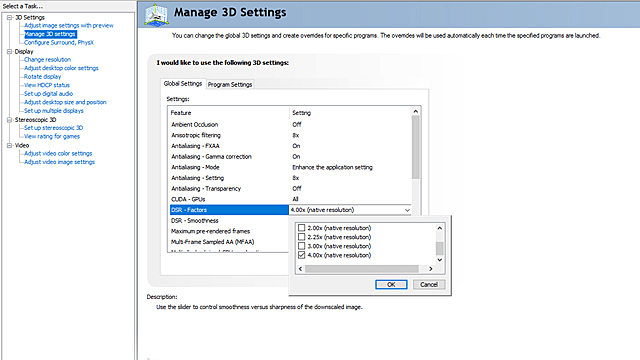The image size is (640, 360).
Task: Select Antialiasing - Gamma correction row
Action: pos(290,156)
